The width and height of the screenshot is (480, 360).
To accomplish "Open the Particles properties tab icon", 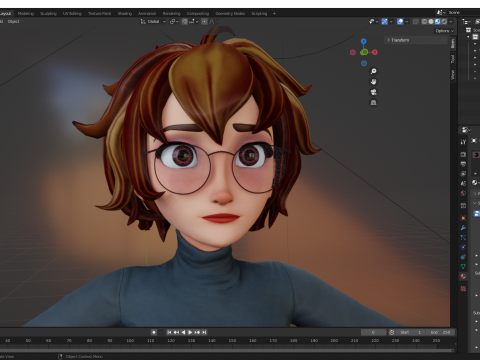I will point(463,237).
